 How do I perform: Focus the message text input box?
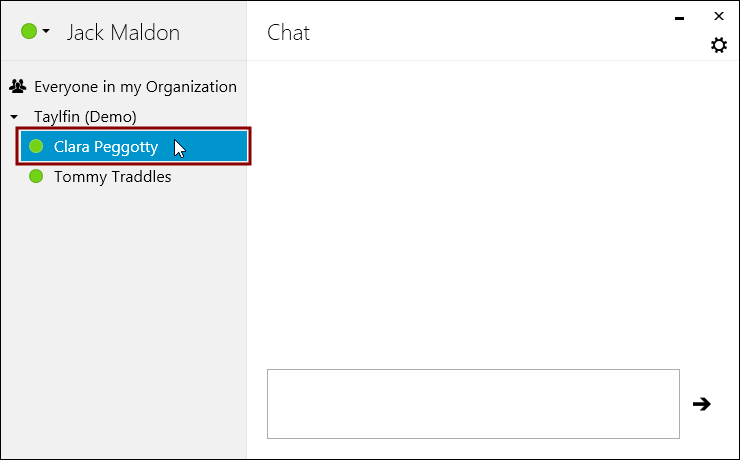(473, 404)
